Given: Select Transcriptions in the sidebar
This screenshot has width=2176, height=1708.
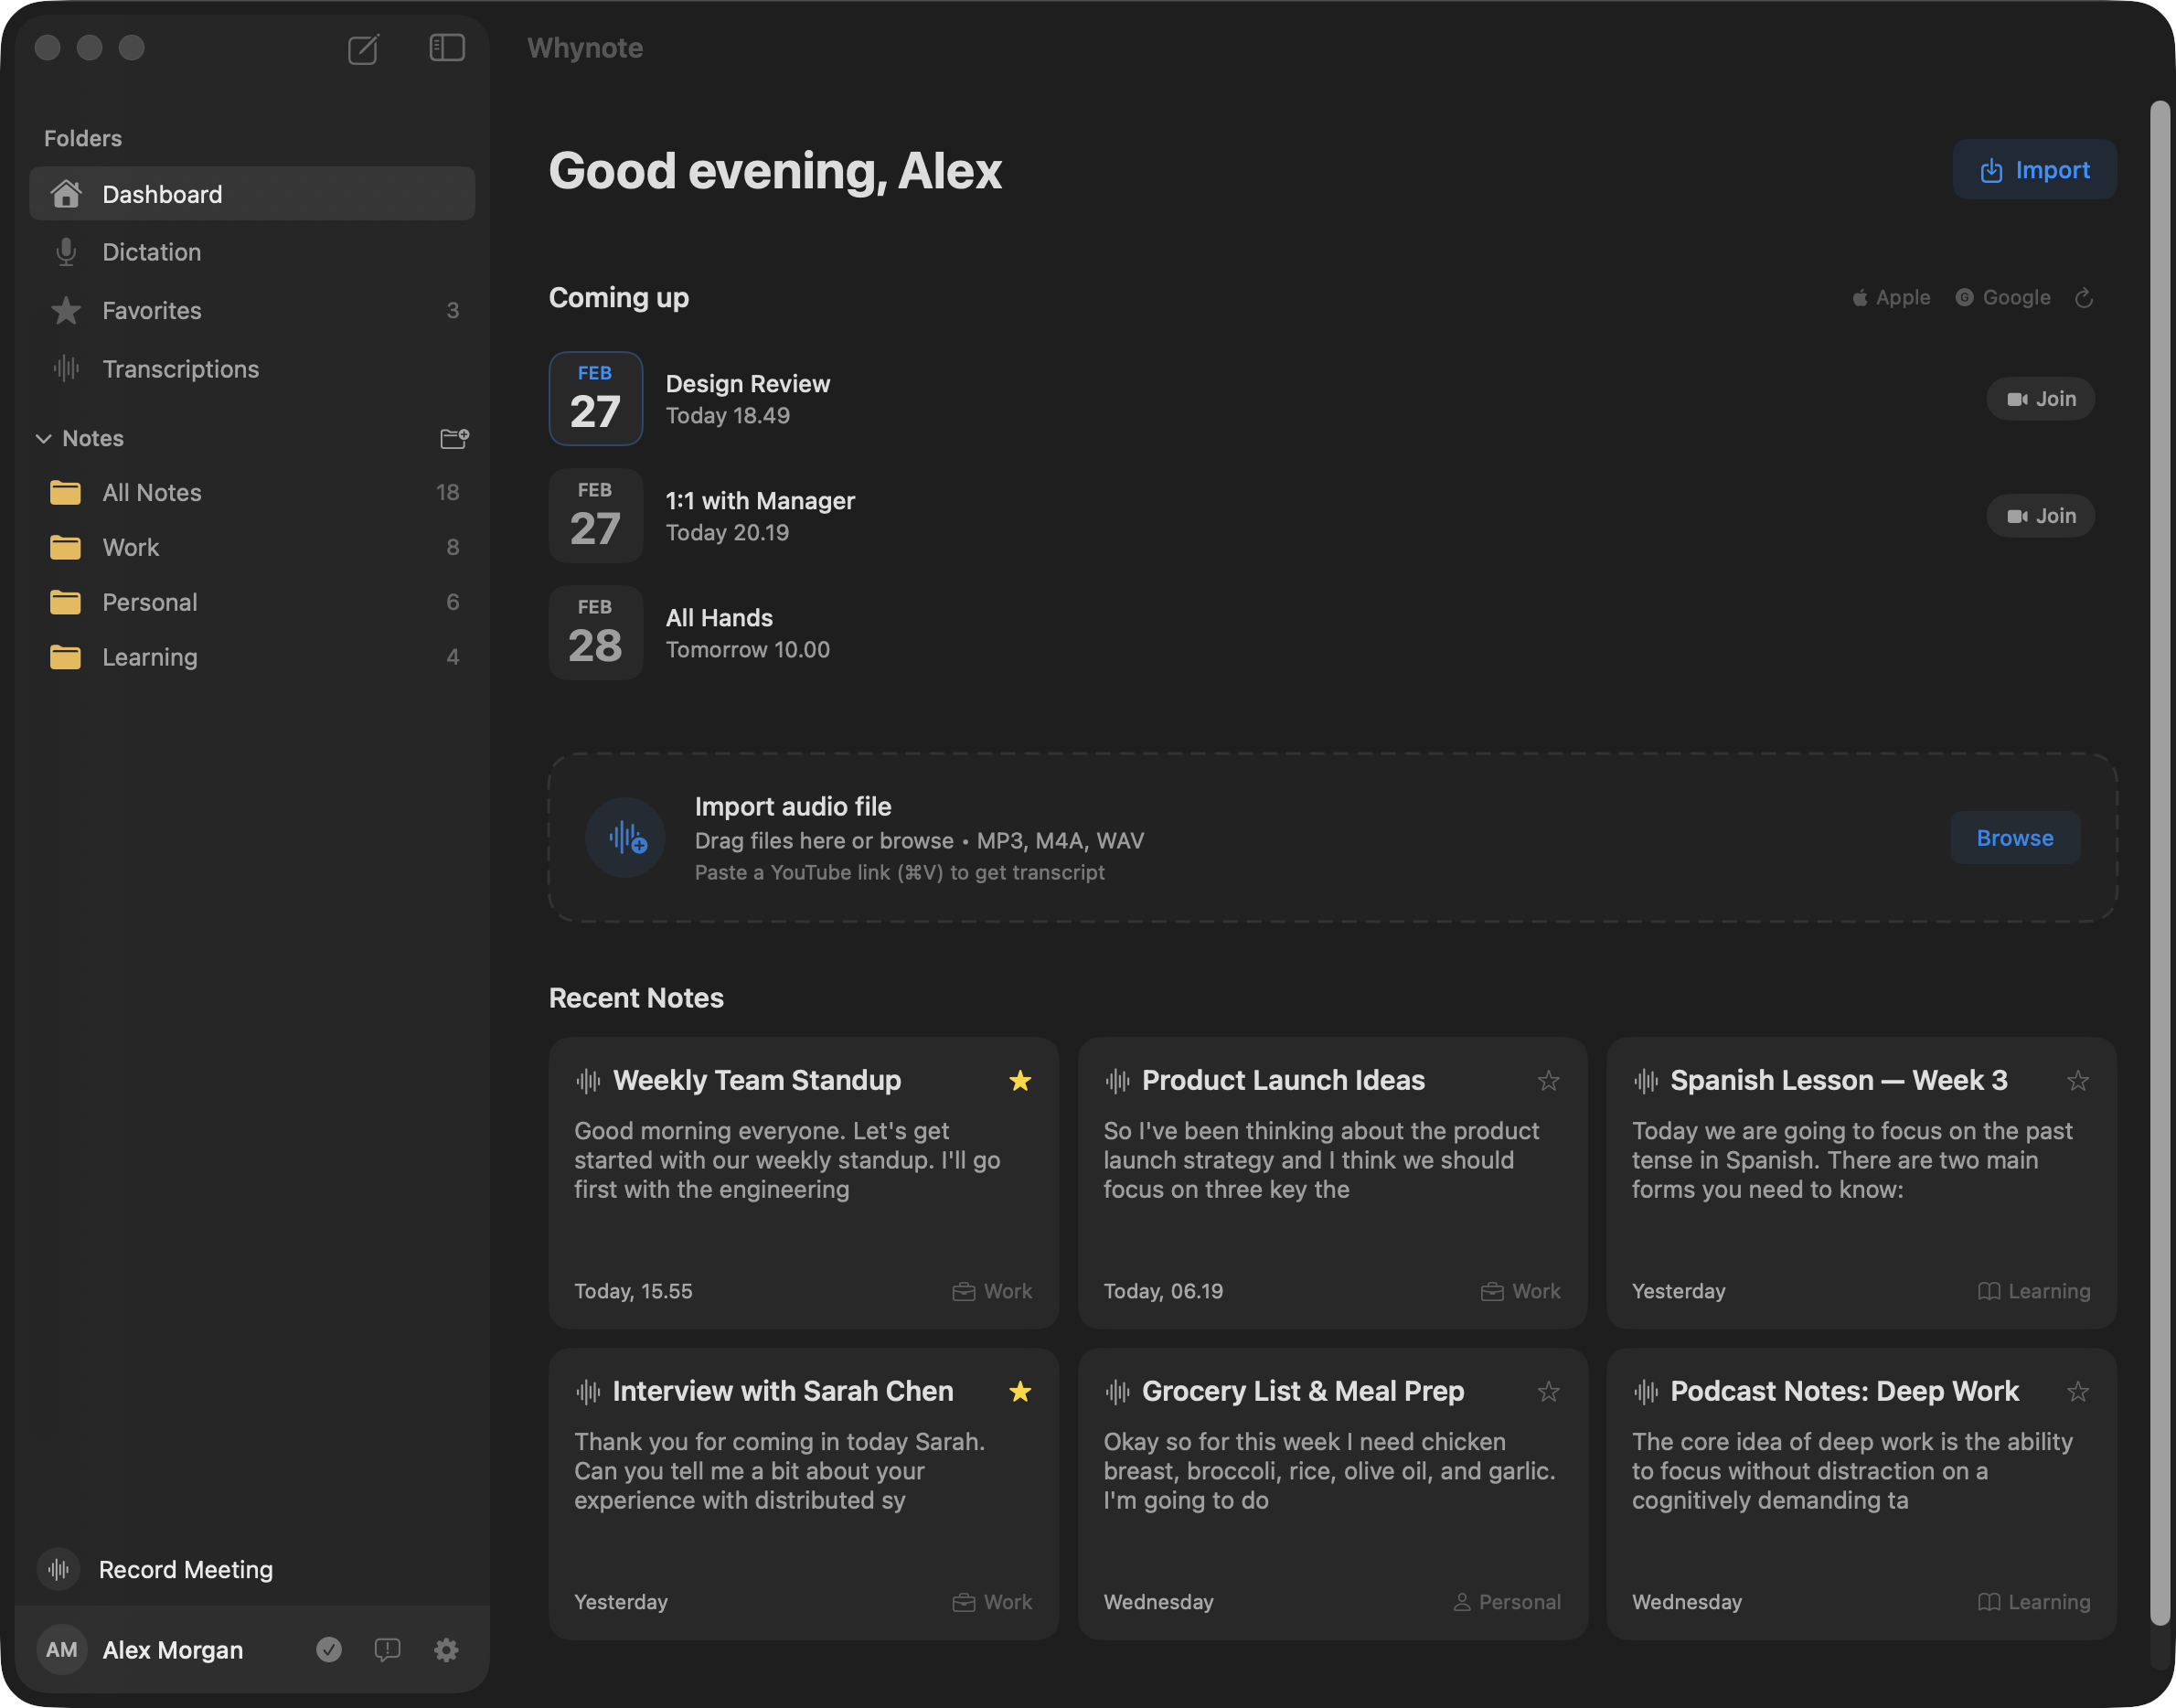Looking at the screenshot, I should point(180,368).
